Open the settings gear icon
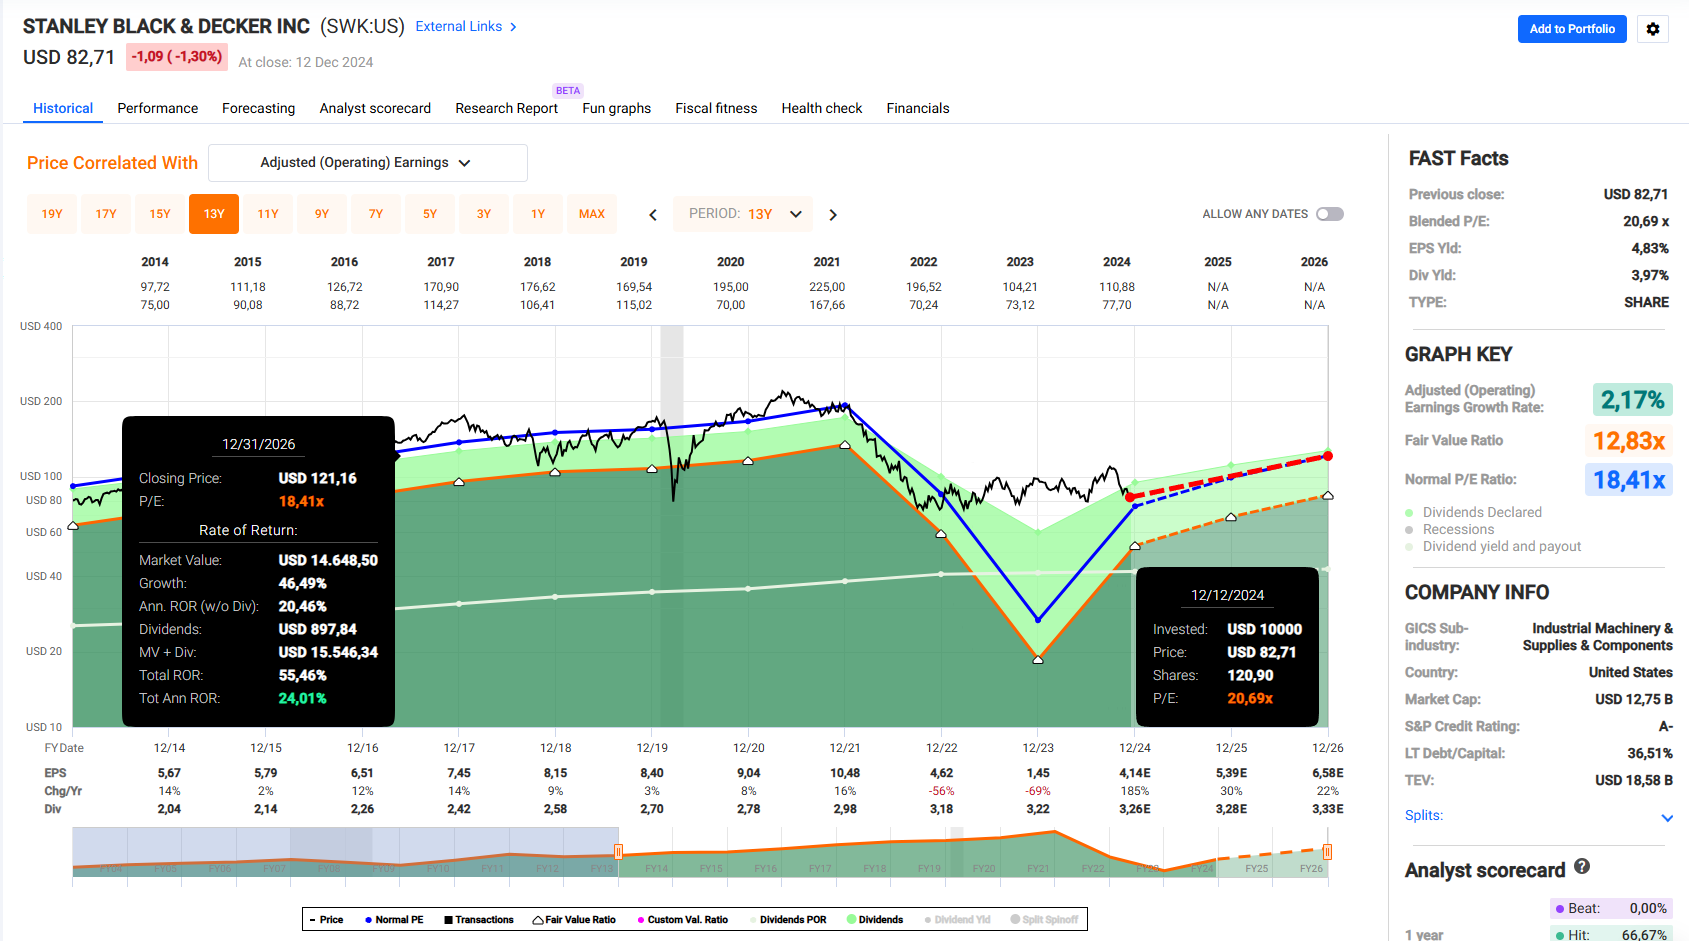 pos(1652,29)
